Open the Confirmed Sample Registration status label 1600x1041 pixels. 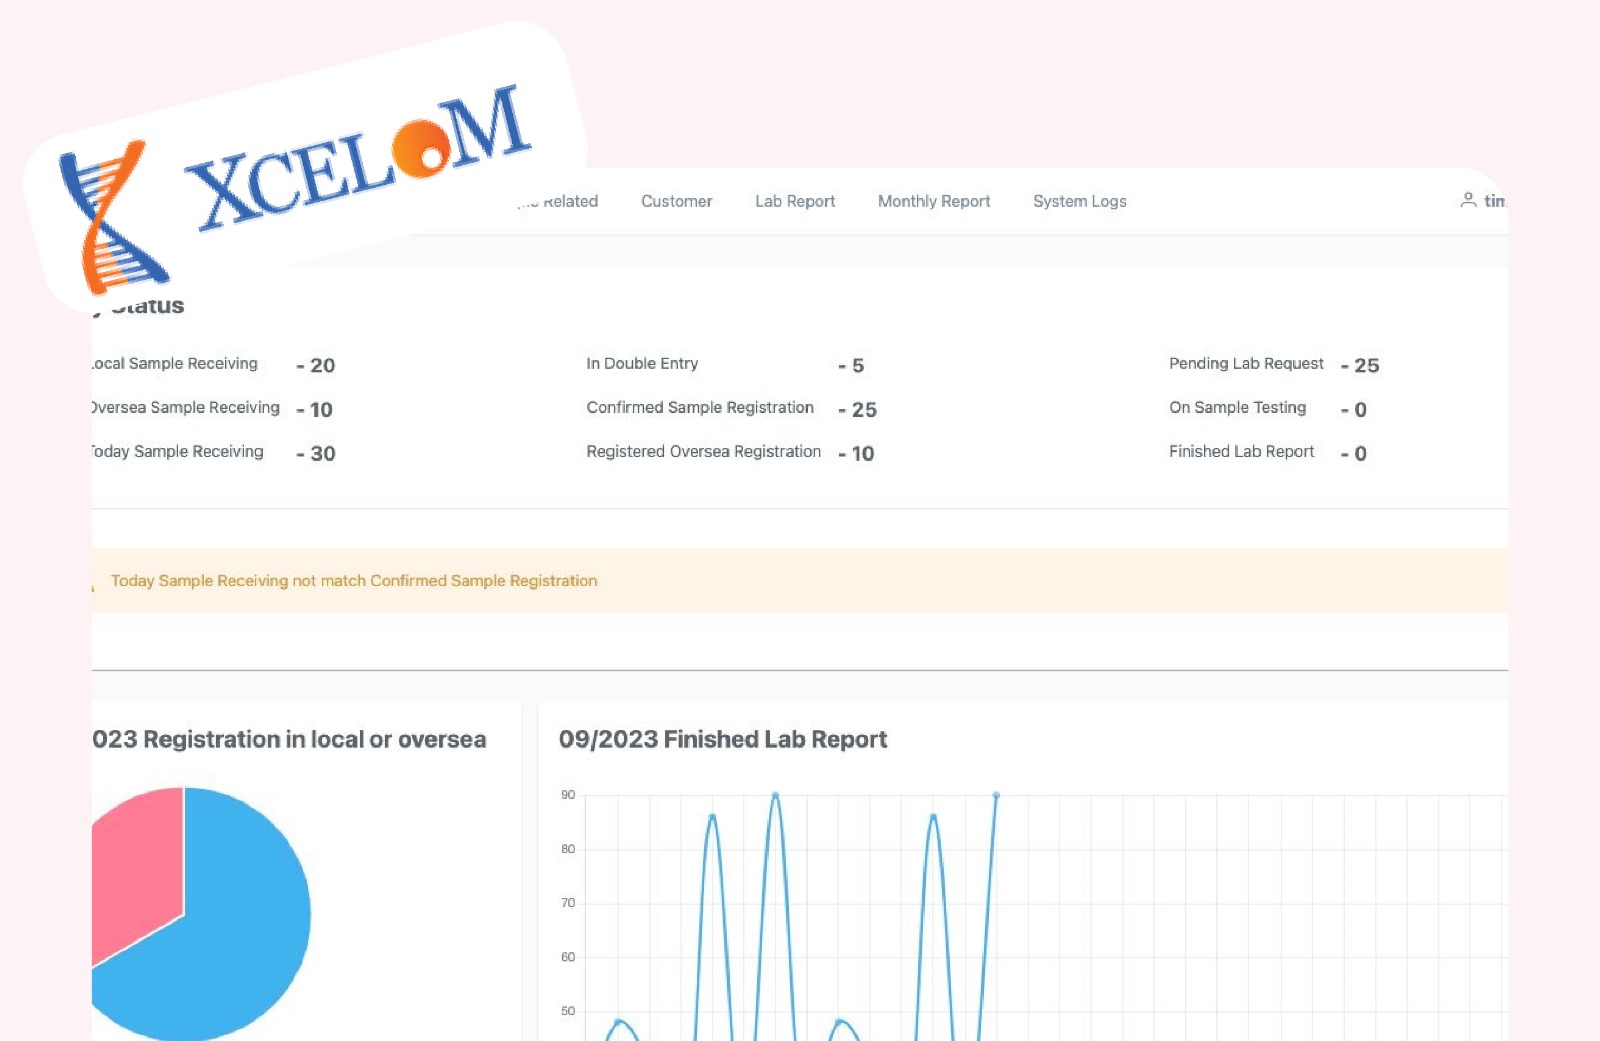[x=700, y=408]
